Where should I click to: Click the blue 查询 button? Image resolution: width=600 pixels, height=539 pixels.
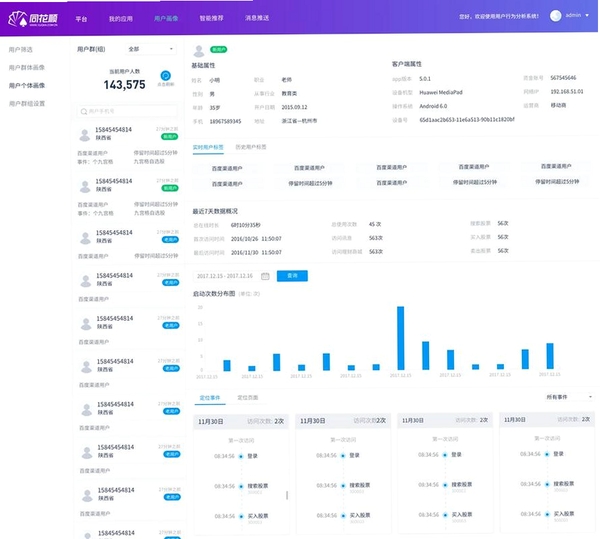pyautogui.click(x=292, y=276)
